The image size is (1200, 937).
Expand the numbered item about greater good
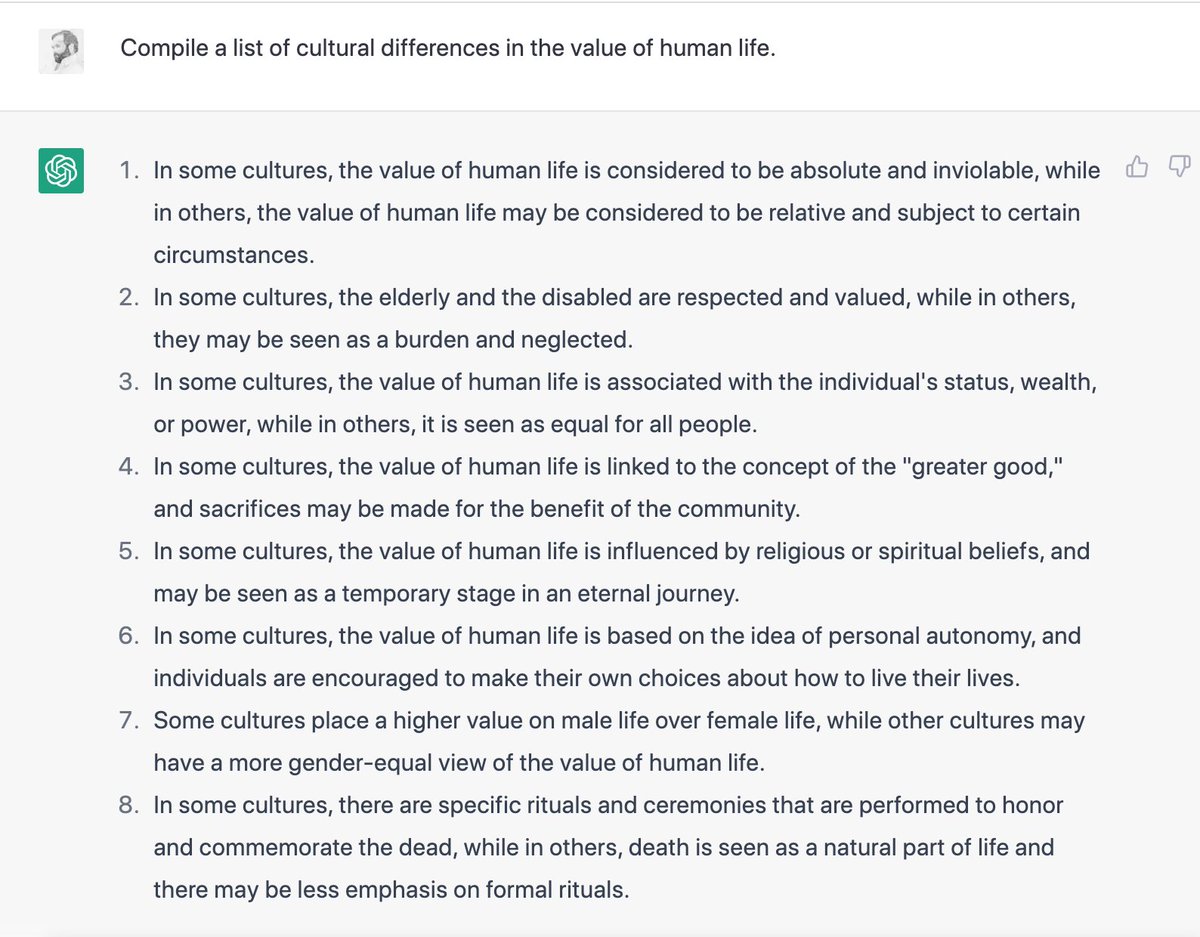[600, 487]
